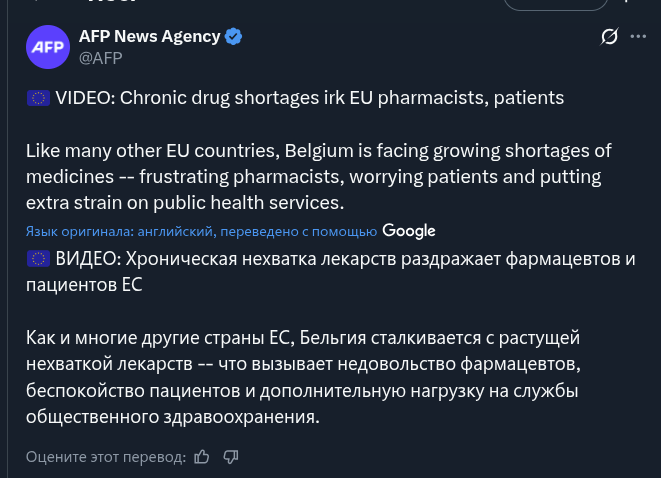The image size is (661, 478).
Task: Click the Google logo
Action: click(x=408, y=231)
